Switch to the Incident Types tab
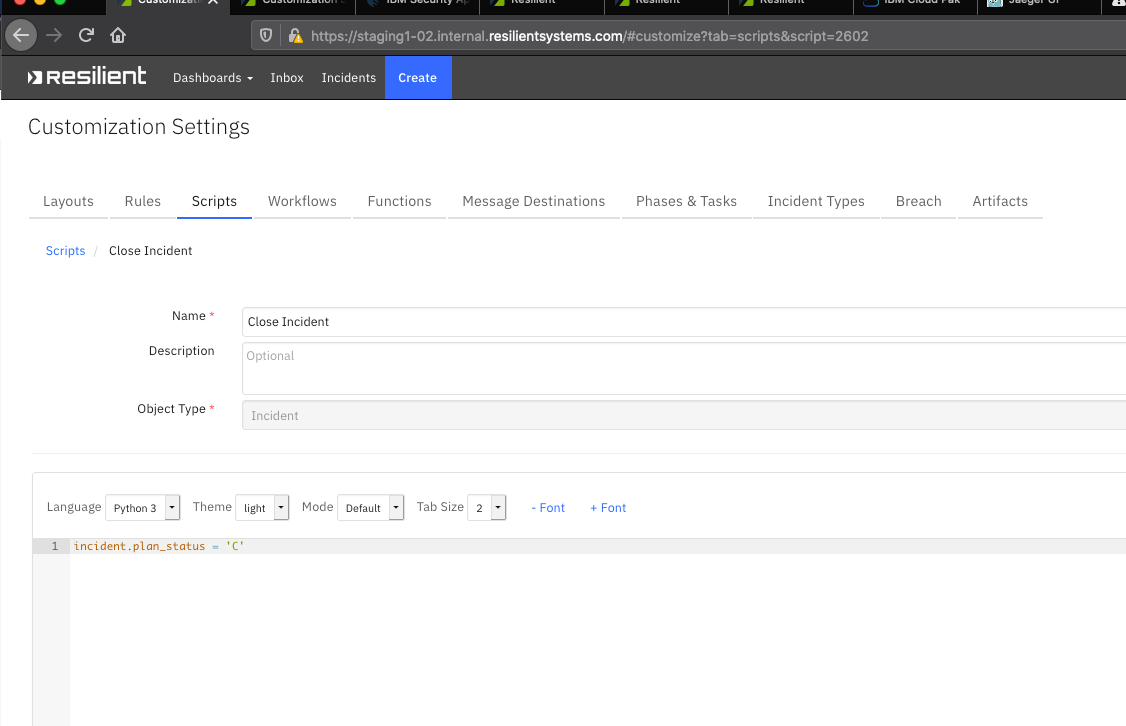Viewport: 1126px width, 726px height. 816,201
